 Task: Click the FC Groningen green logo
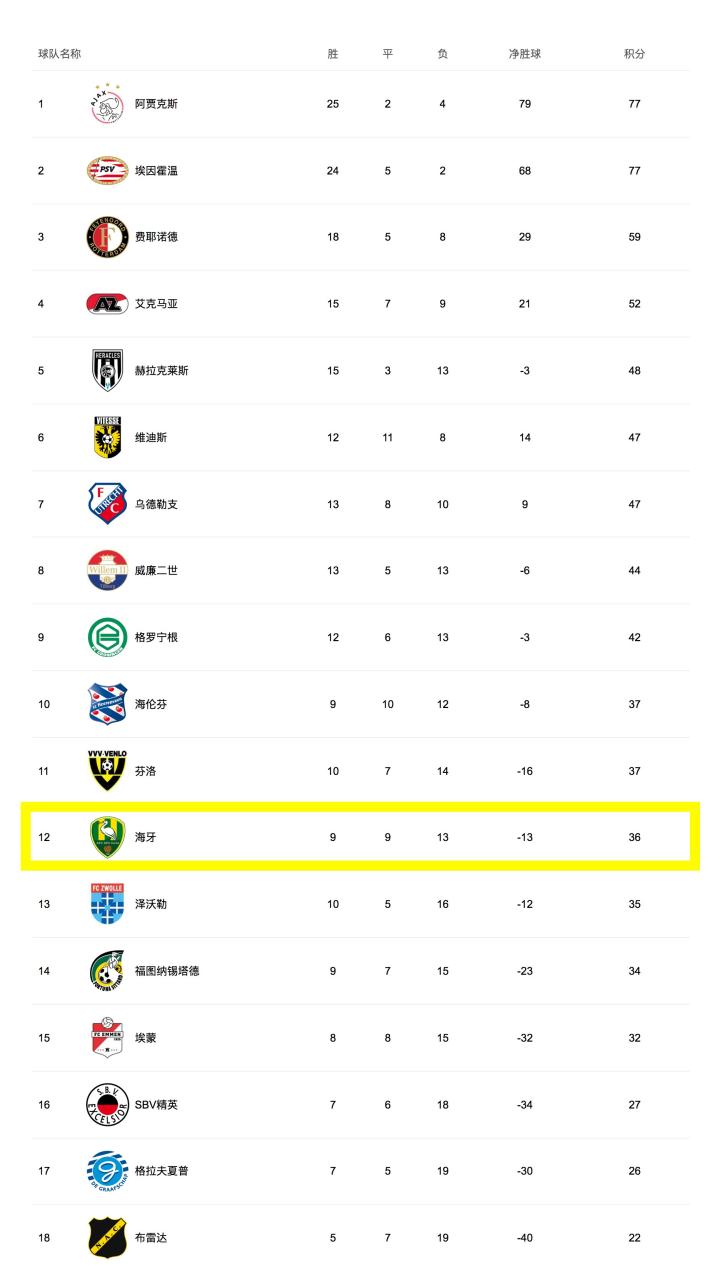tap(106, 637)
